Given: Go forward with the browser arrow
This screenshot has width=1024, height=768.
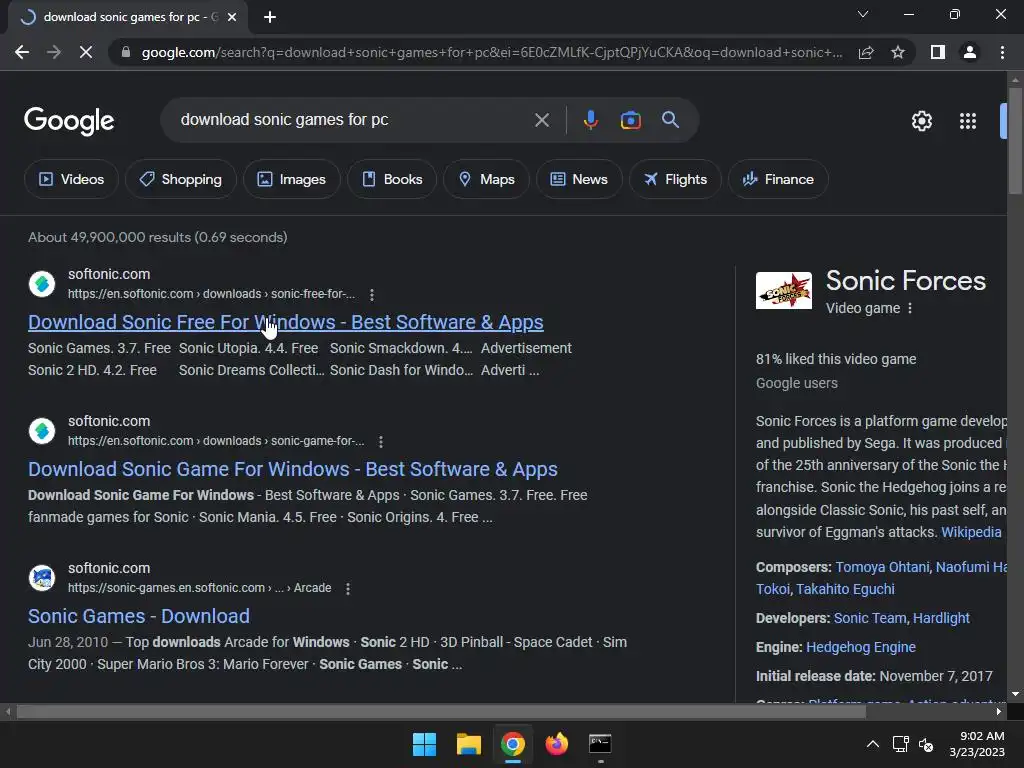Looking at the screenshot, I should click(x=54, y=52).
